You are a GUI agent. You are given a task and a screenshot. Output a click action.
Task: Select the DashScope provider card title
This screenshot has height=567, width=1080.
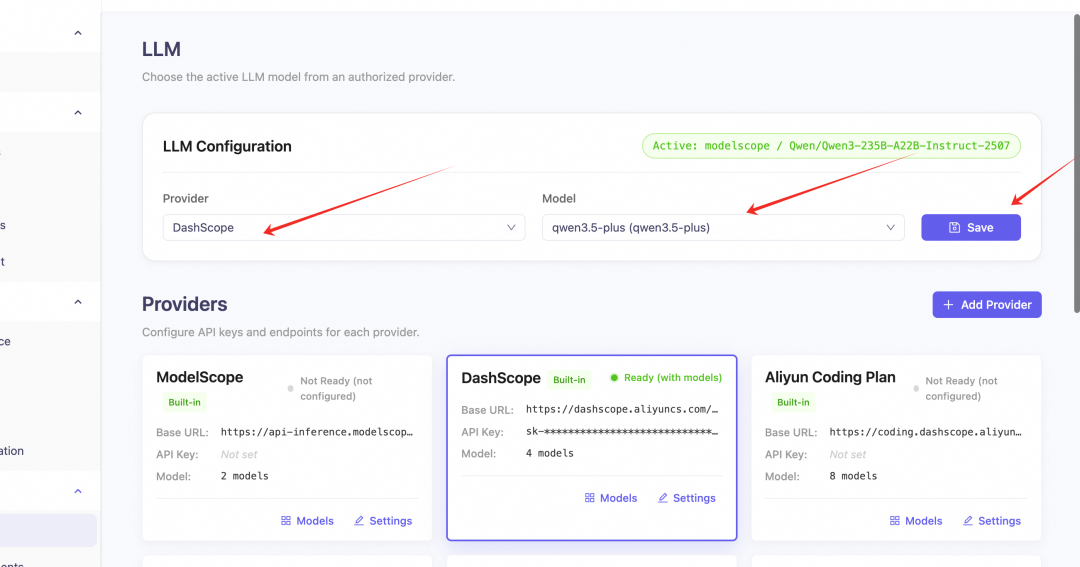pos(501,378)
